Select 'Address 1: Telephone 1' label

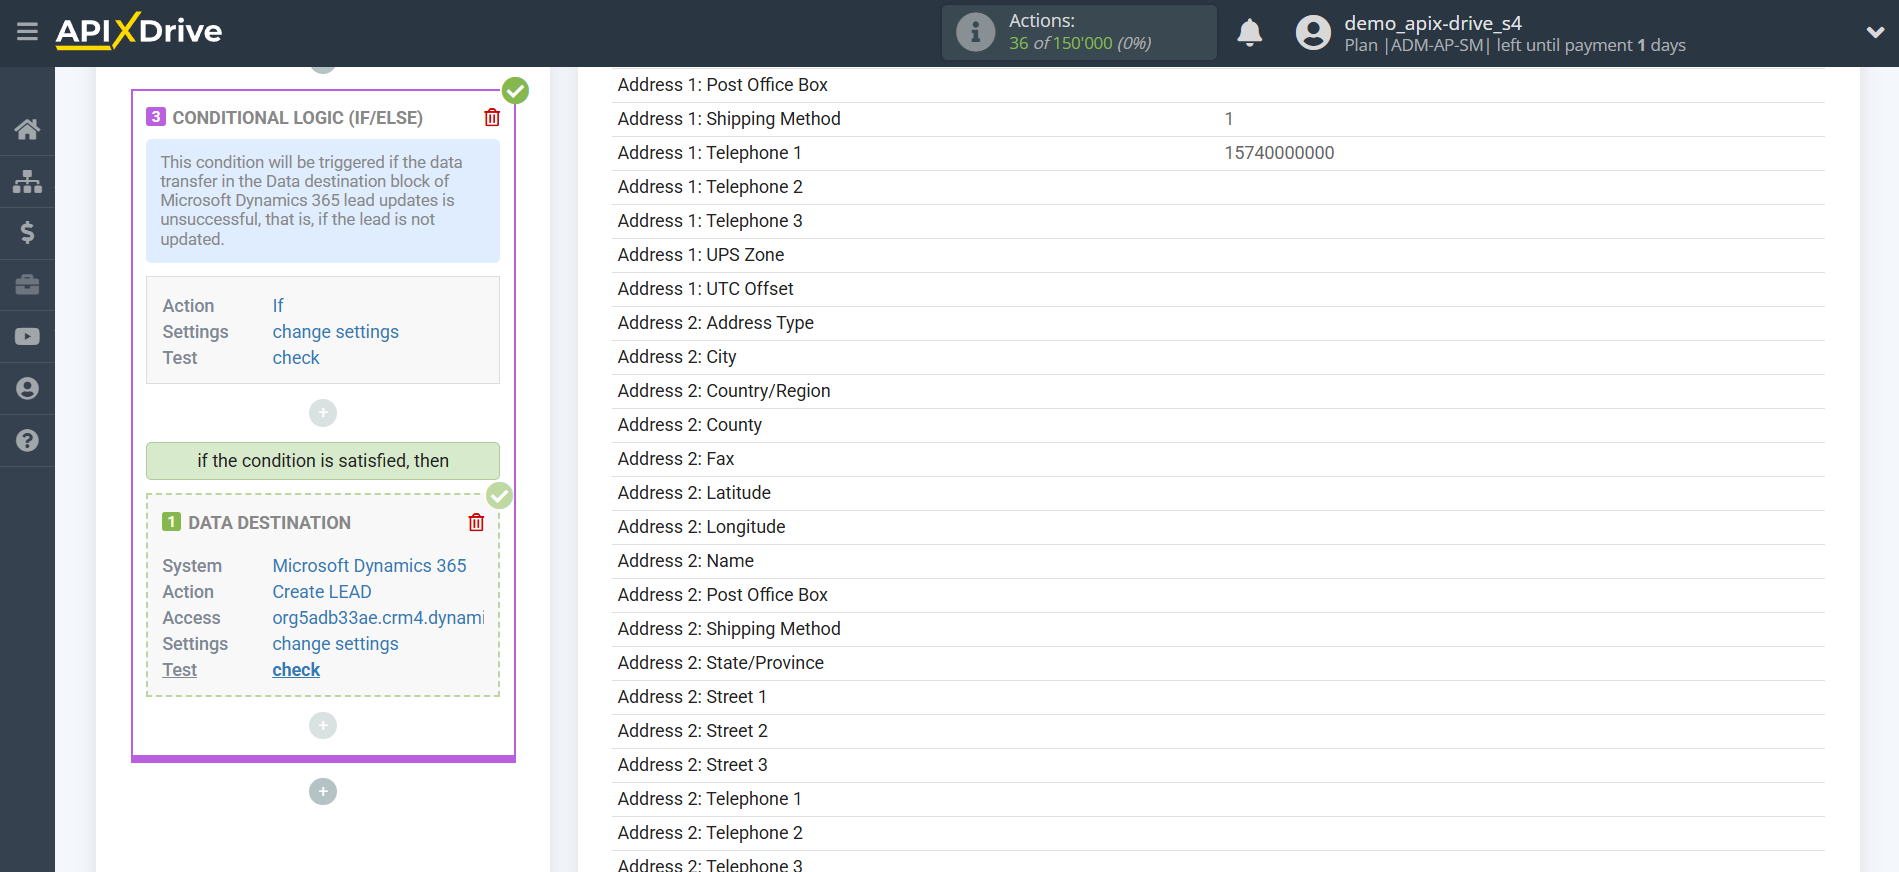[x=709, y=153]
